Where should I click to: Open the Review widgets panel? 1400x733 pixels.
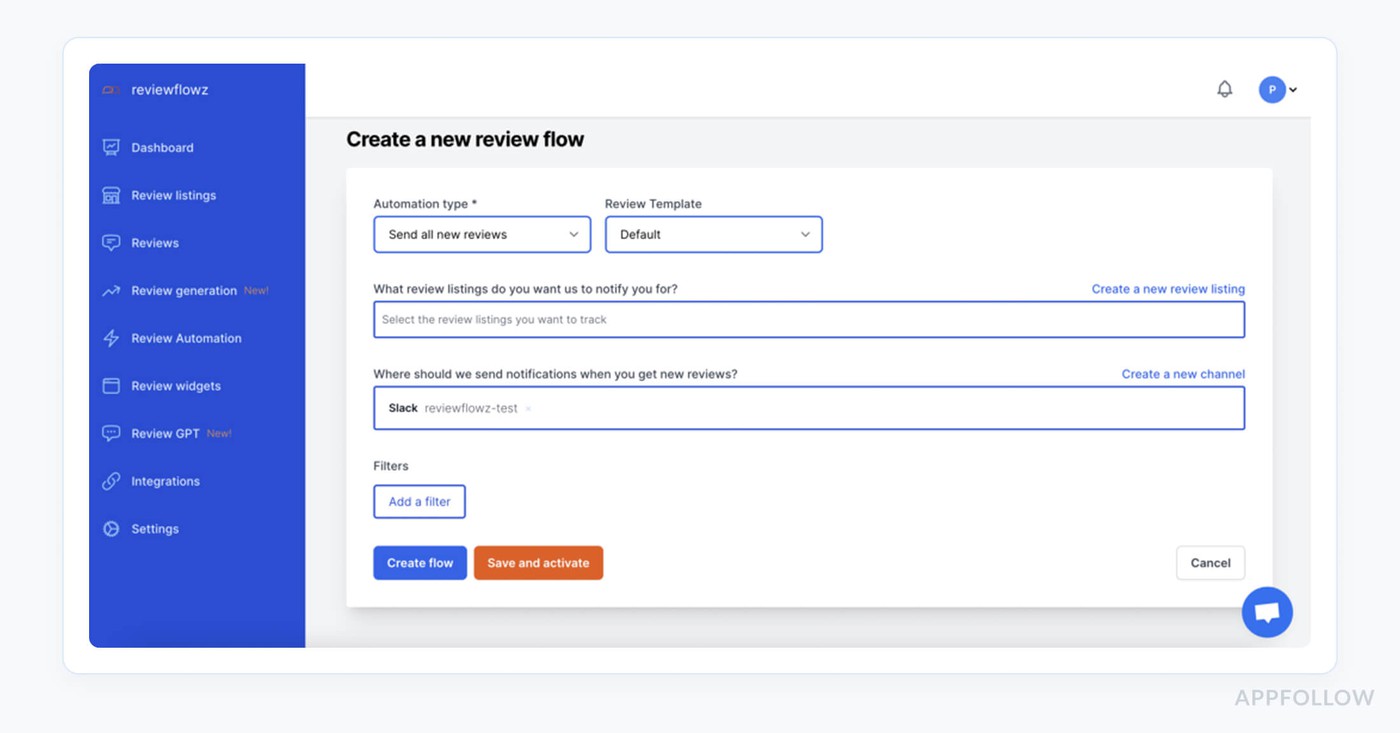click(x=112, y=386)
